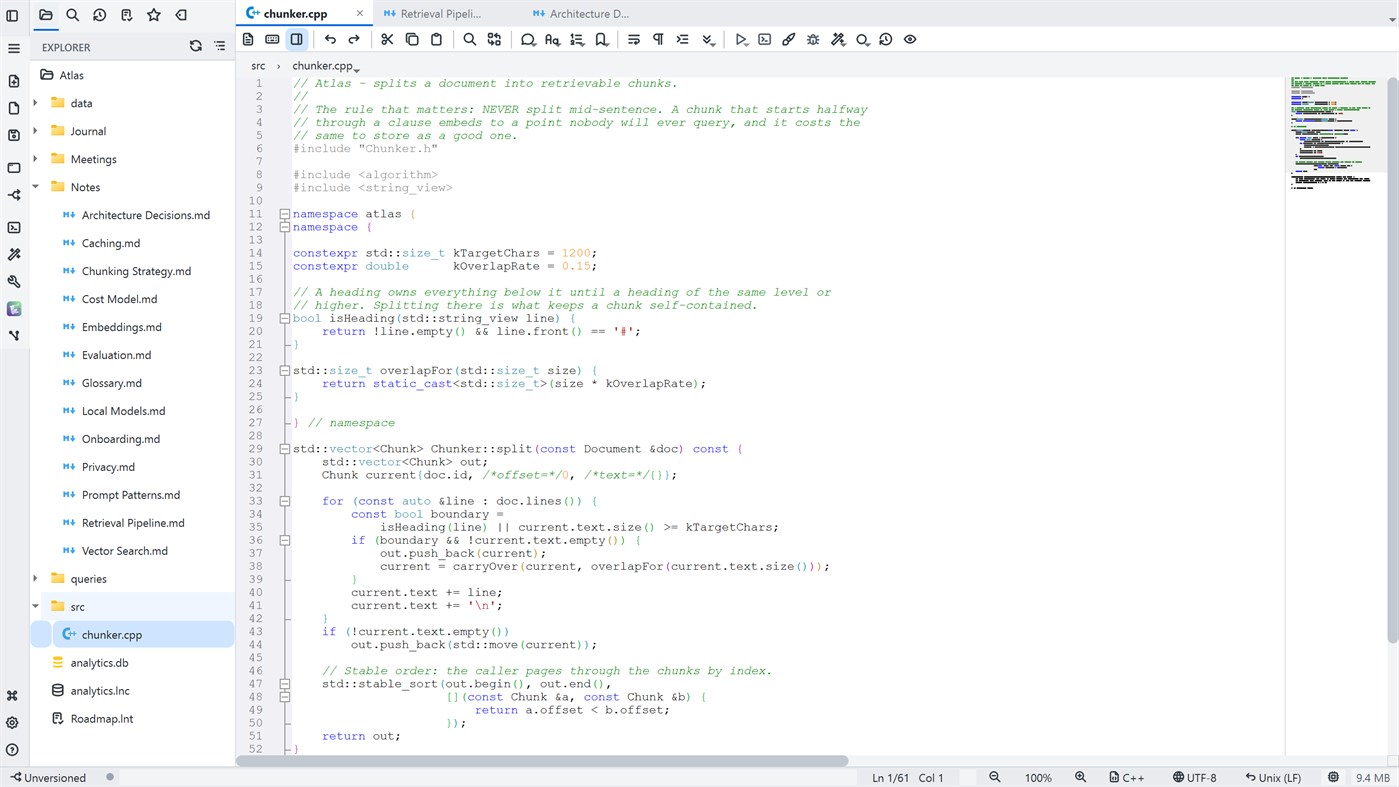The width and height of the screenshot is (1399, 787).
Task: Open Architecture Decisions.md file
Action: pos(146,215)
